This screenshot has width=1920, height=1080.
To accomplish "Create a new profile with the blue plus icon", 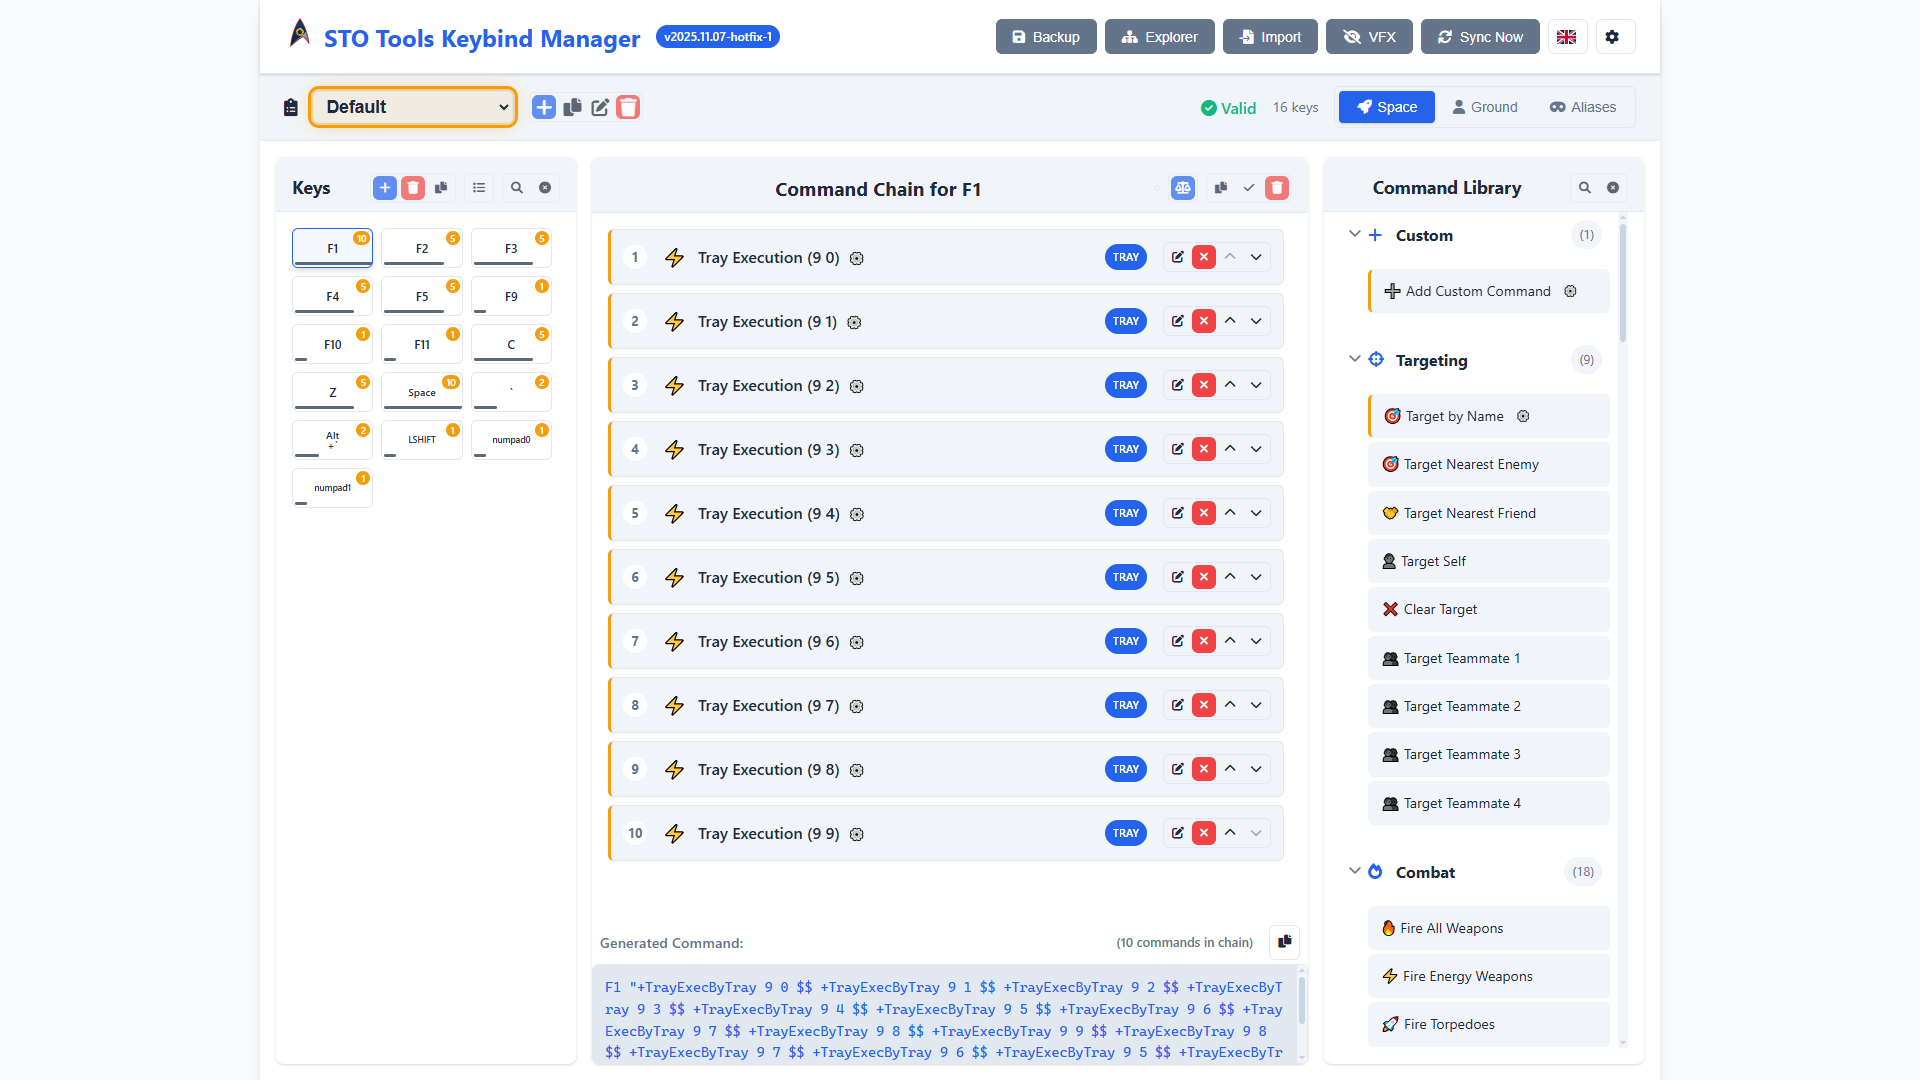I will 543,107.
